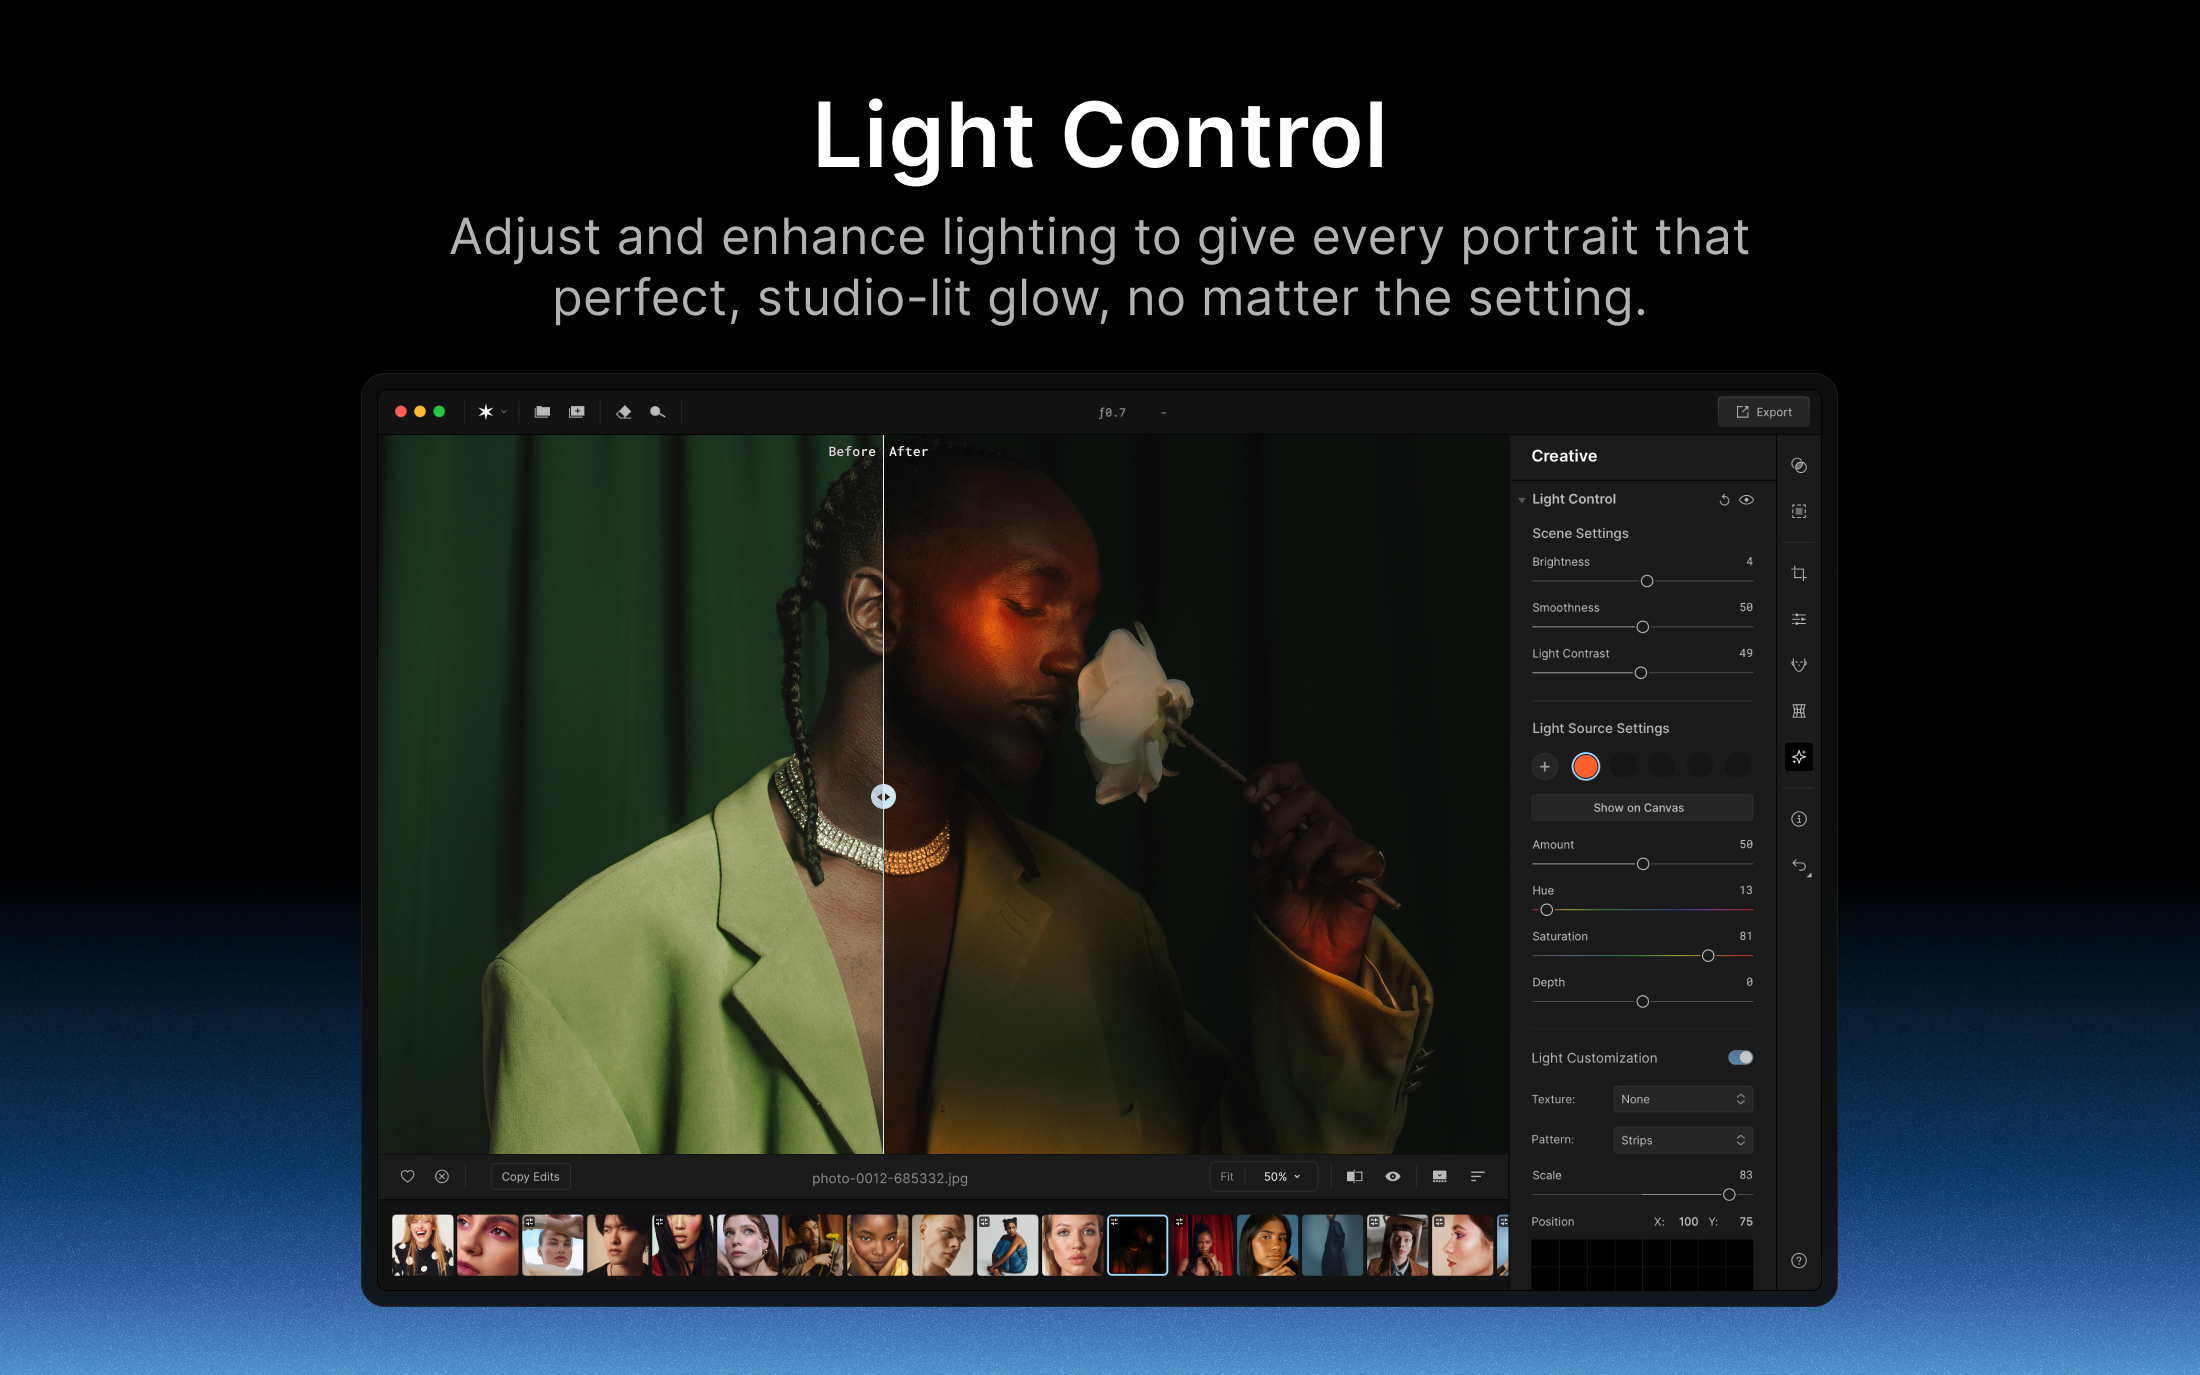Select the orange light source color swatch
The image size is (2200, 1375).
point(1586,766)
